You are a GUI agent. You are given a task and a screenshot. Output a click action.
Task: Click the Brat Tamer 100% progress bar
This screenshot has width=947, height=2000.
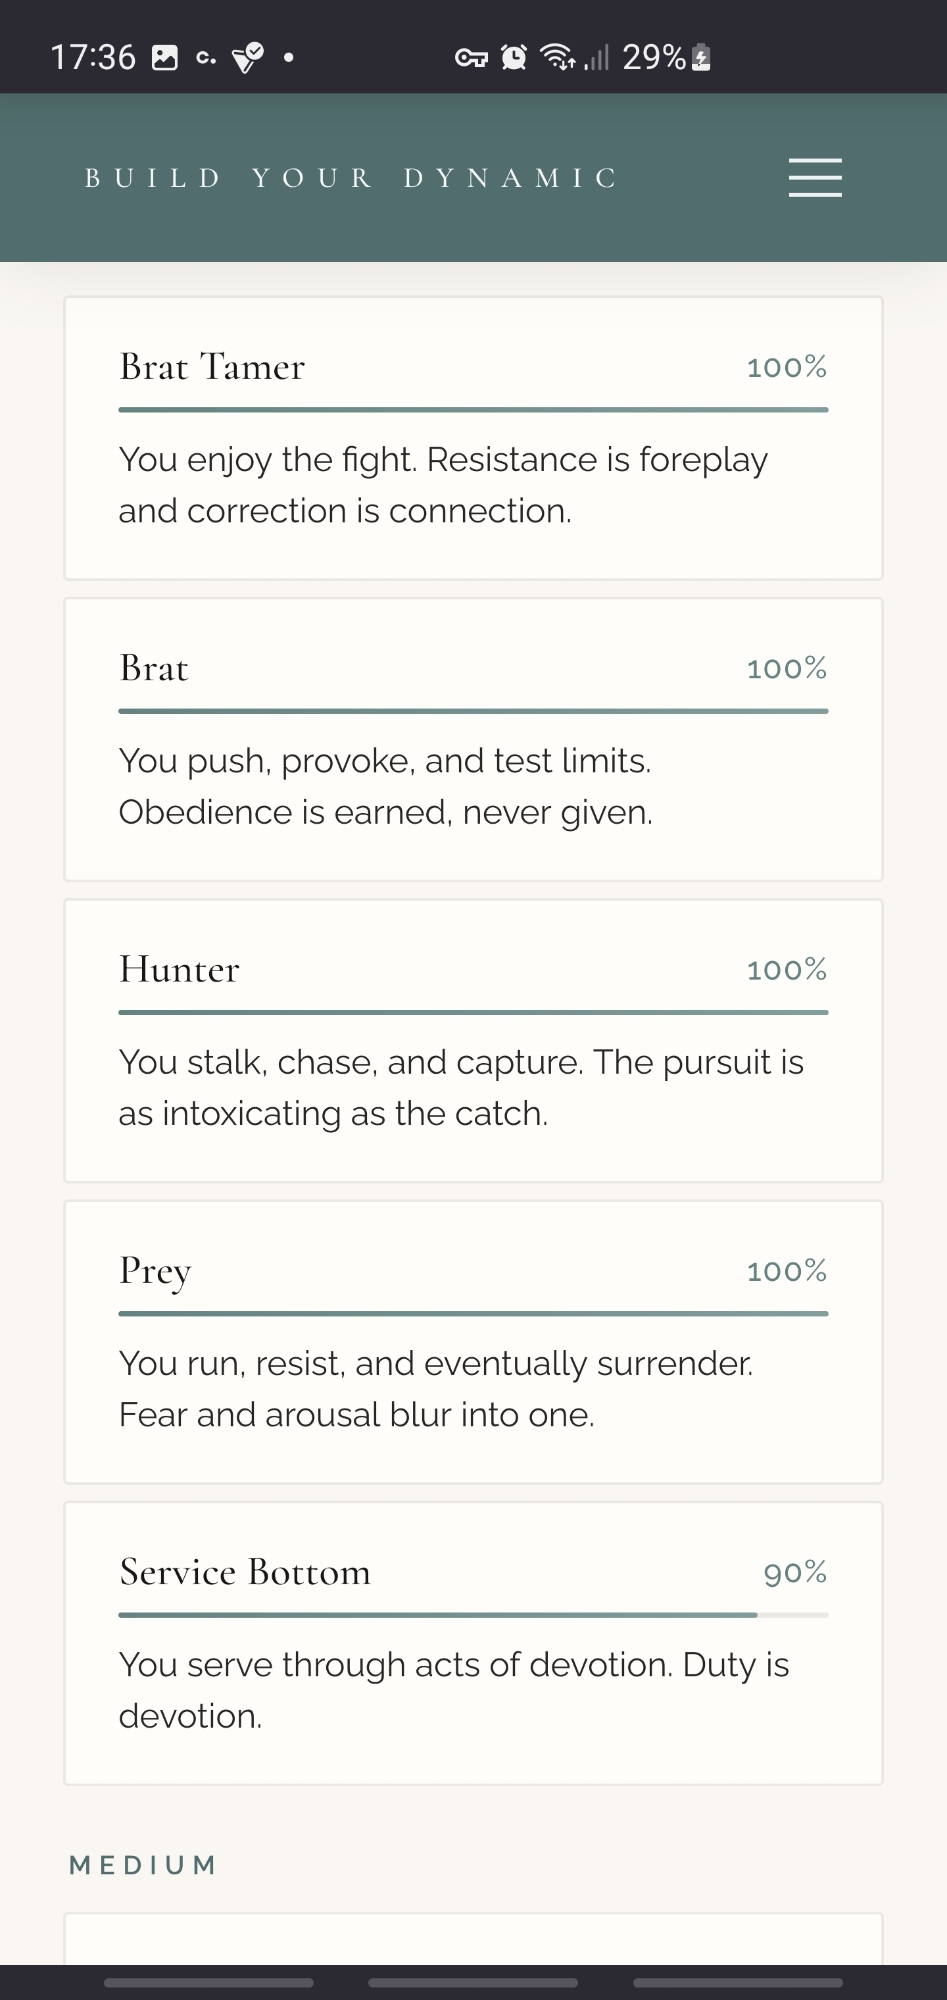click(473, 410)
